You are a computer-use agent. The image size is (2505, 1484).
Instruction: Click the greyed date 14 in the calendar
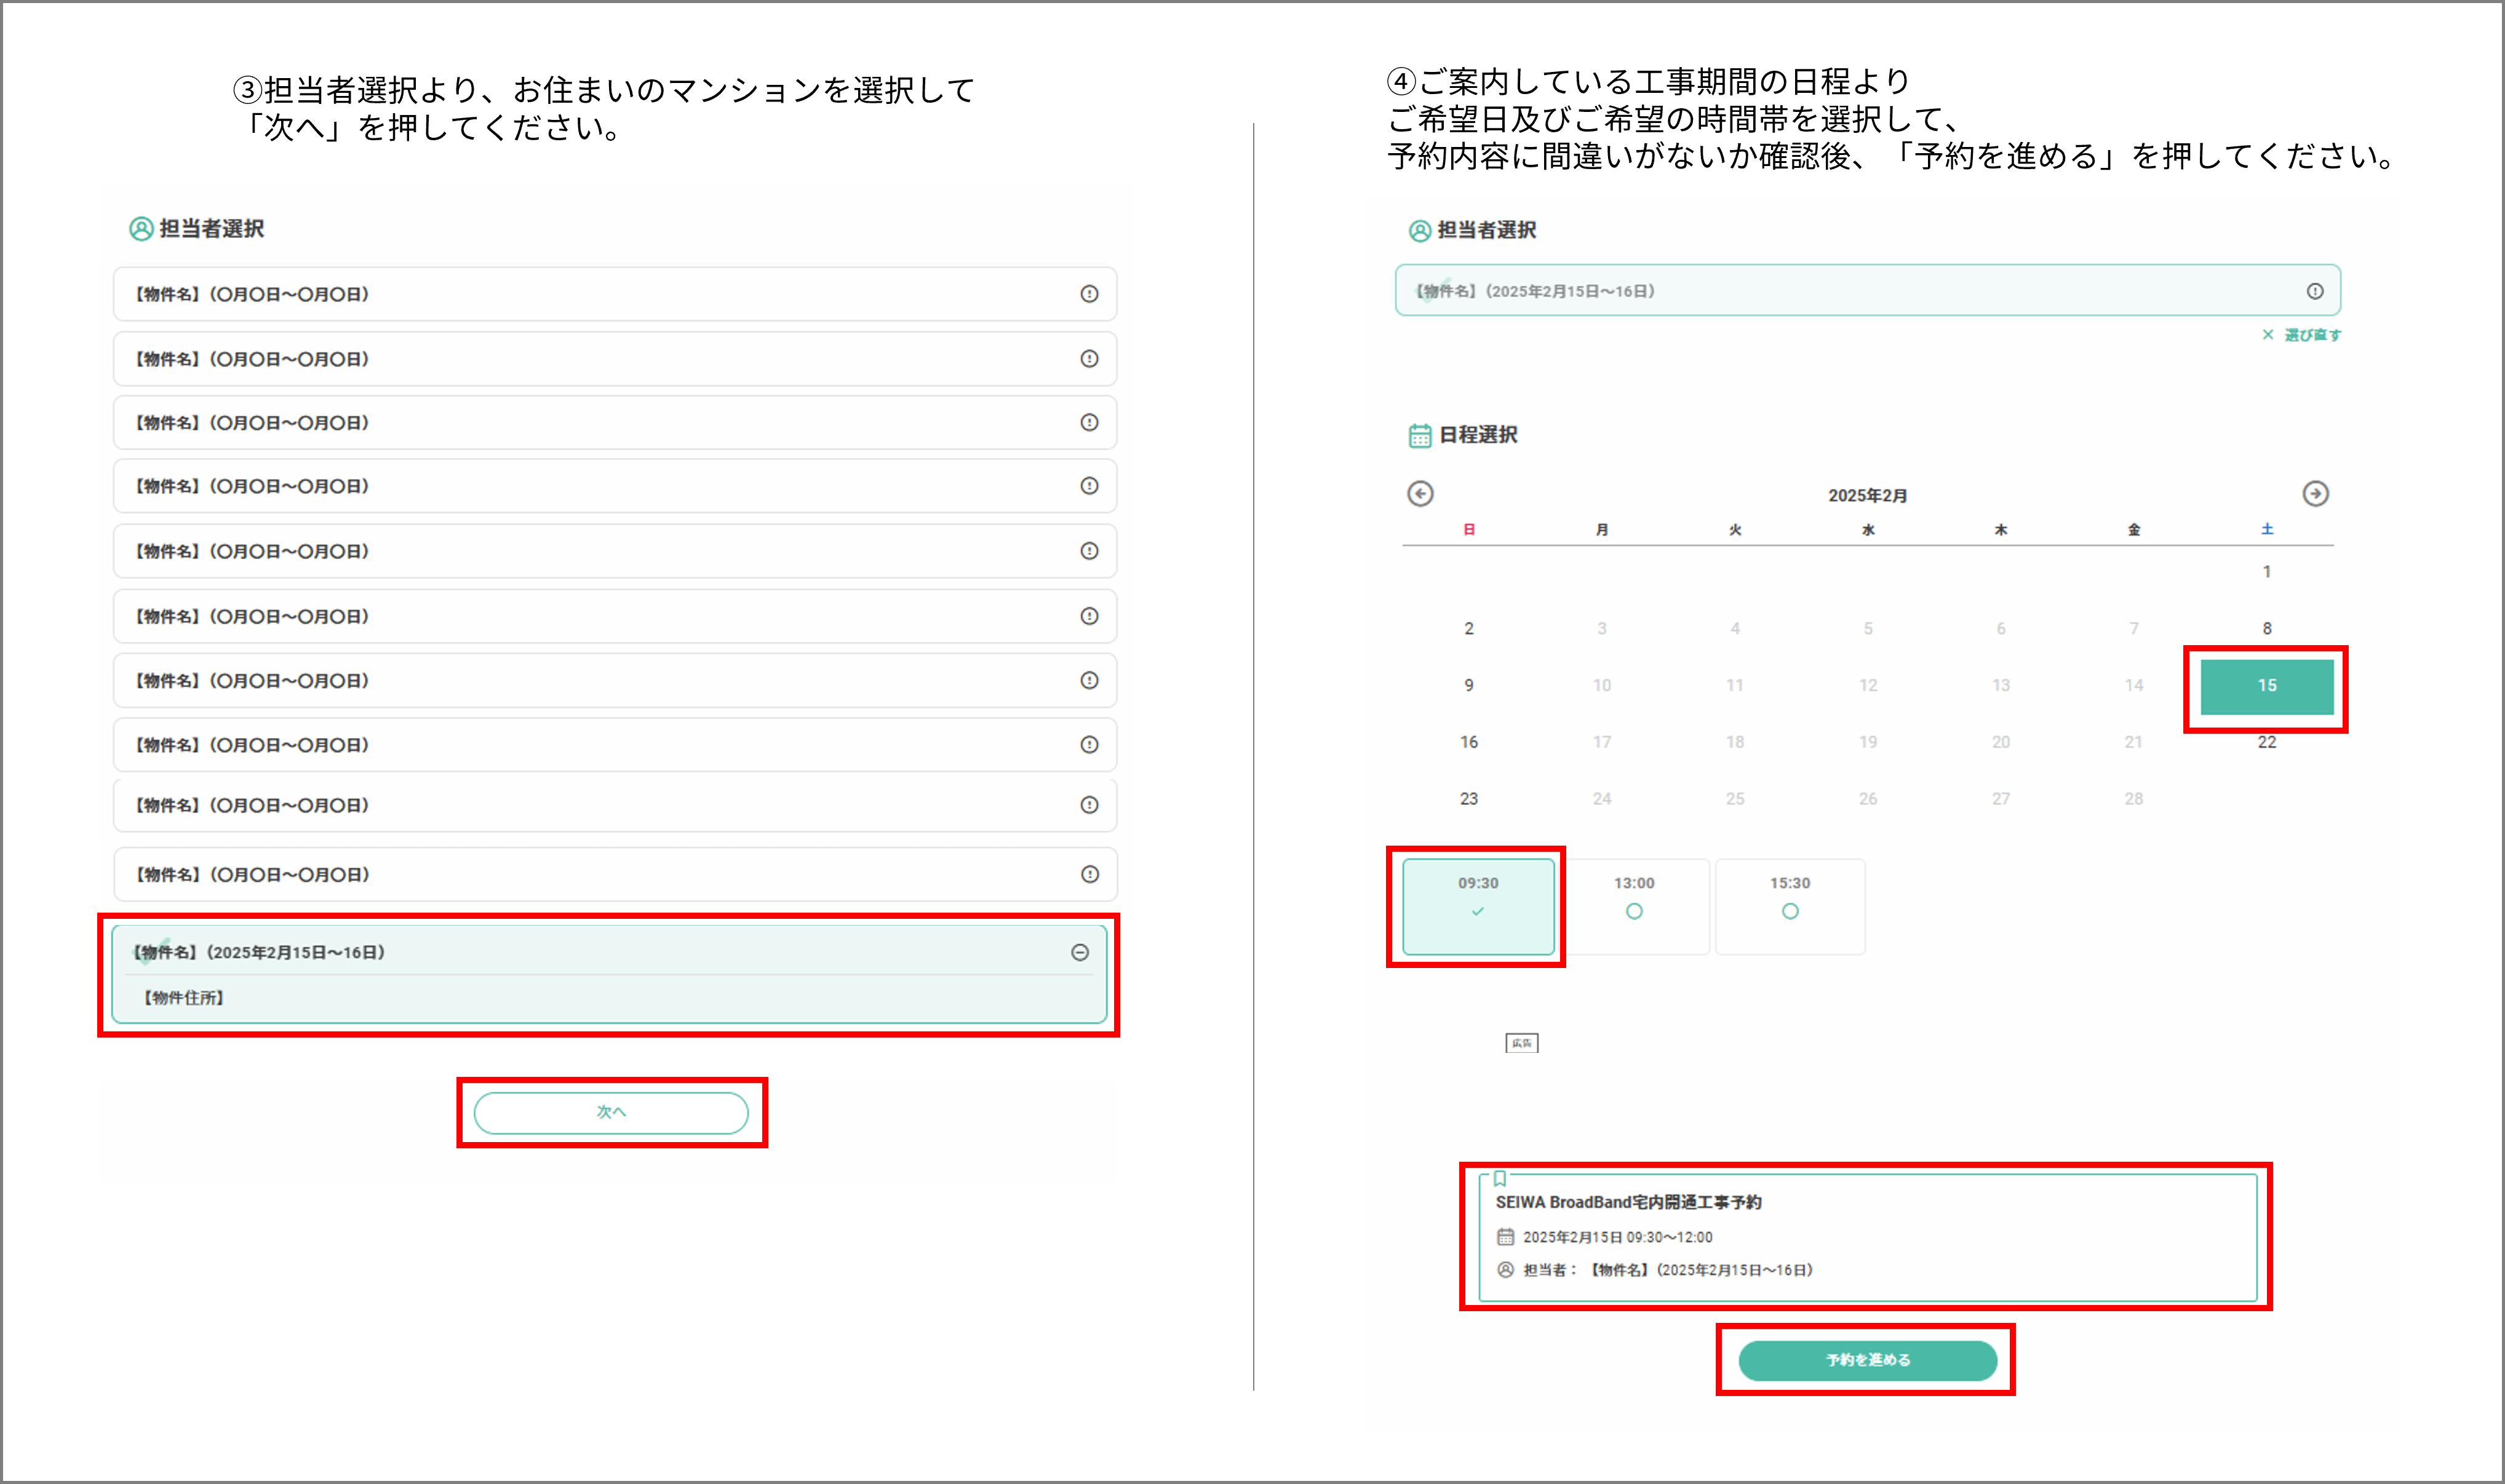(x=2134, y=686)
